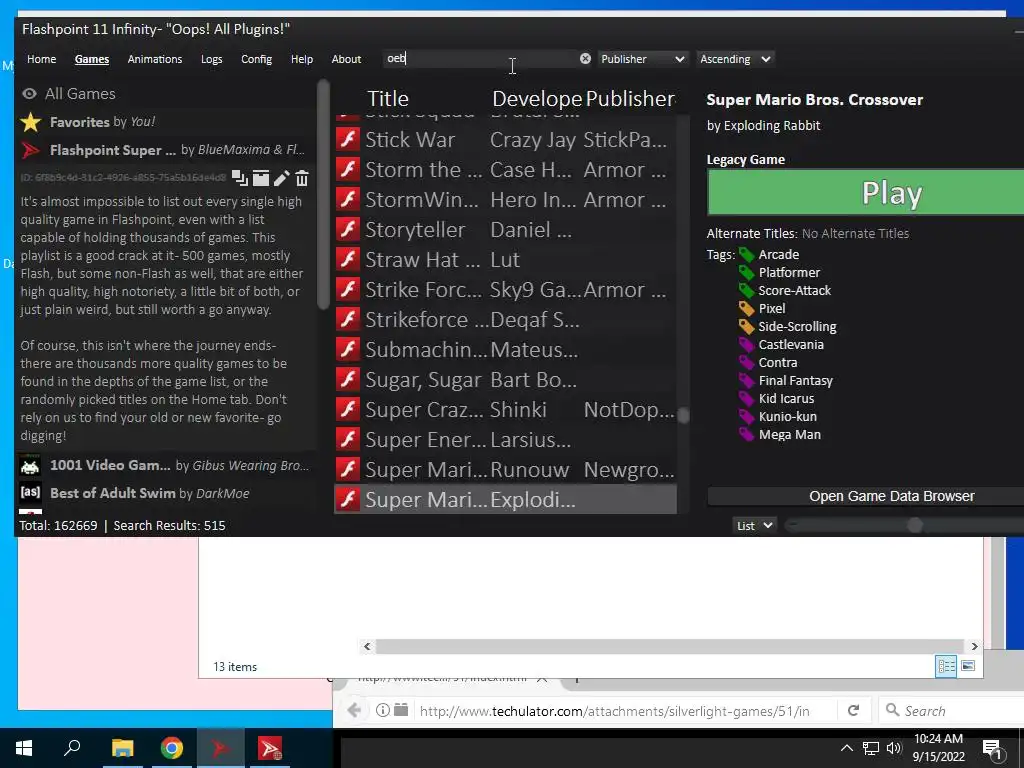1024x768 pixels.
Task: Click the Favorites star icon
Action: point(31,122)
